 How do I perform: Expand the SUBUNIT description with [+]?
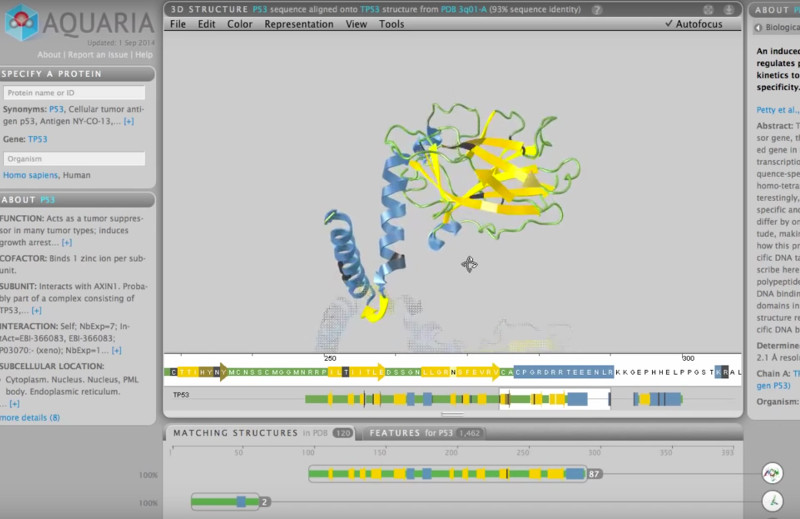coord(36,311)
